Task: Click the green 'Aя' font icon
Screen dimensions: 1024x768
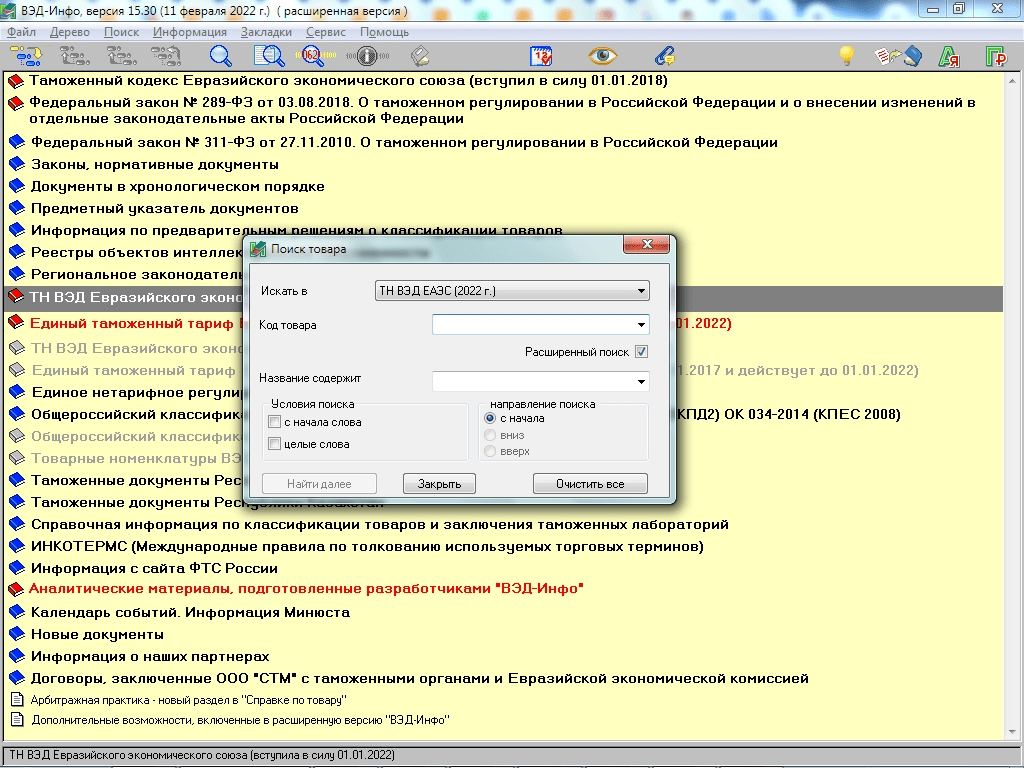Action: pos(949,57)
